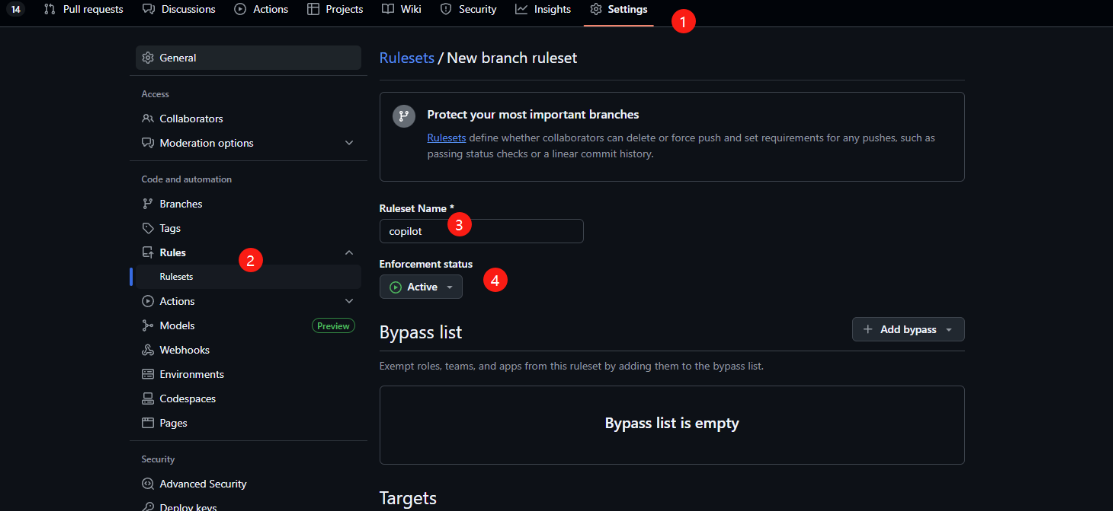
Task: Click the Codespaces icon in the sidebar
Action: tap(148, 399)
